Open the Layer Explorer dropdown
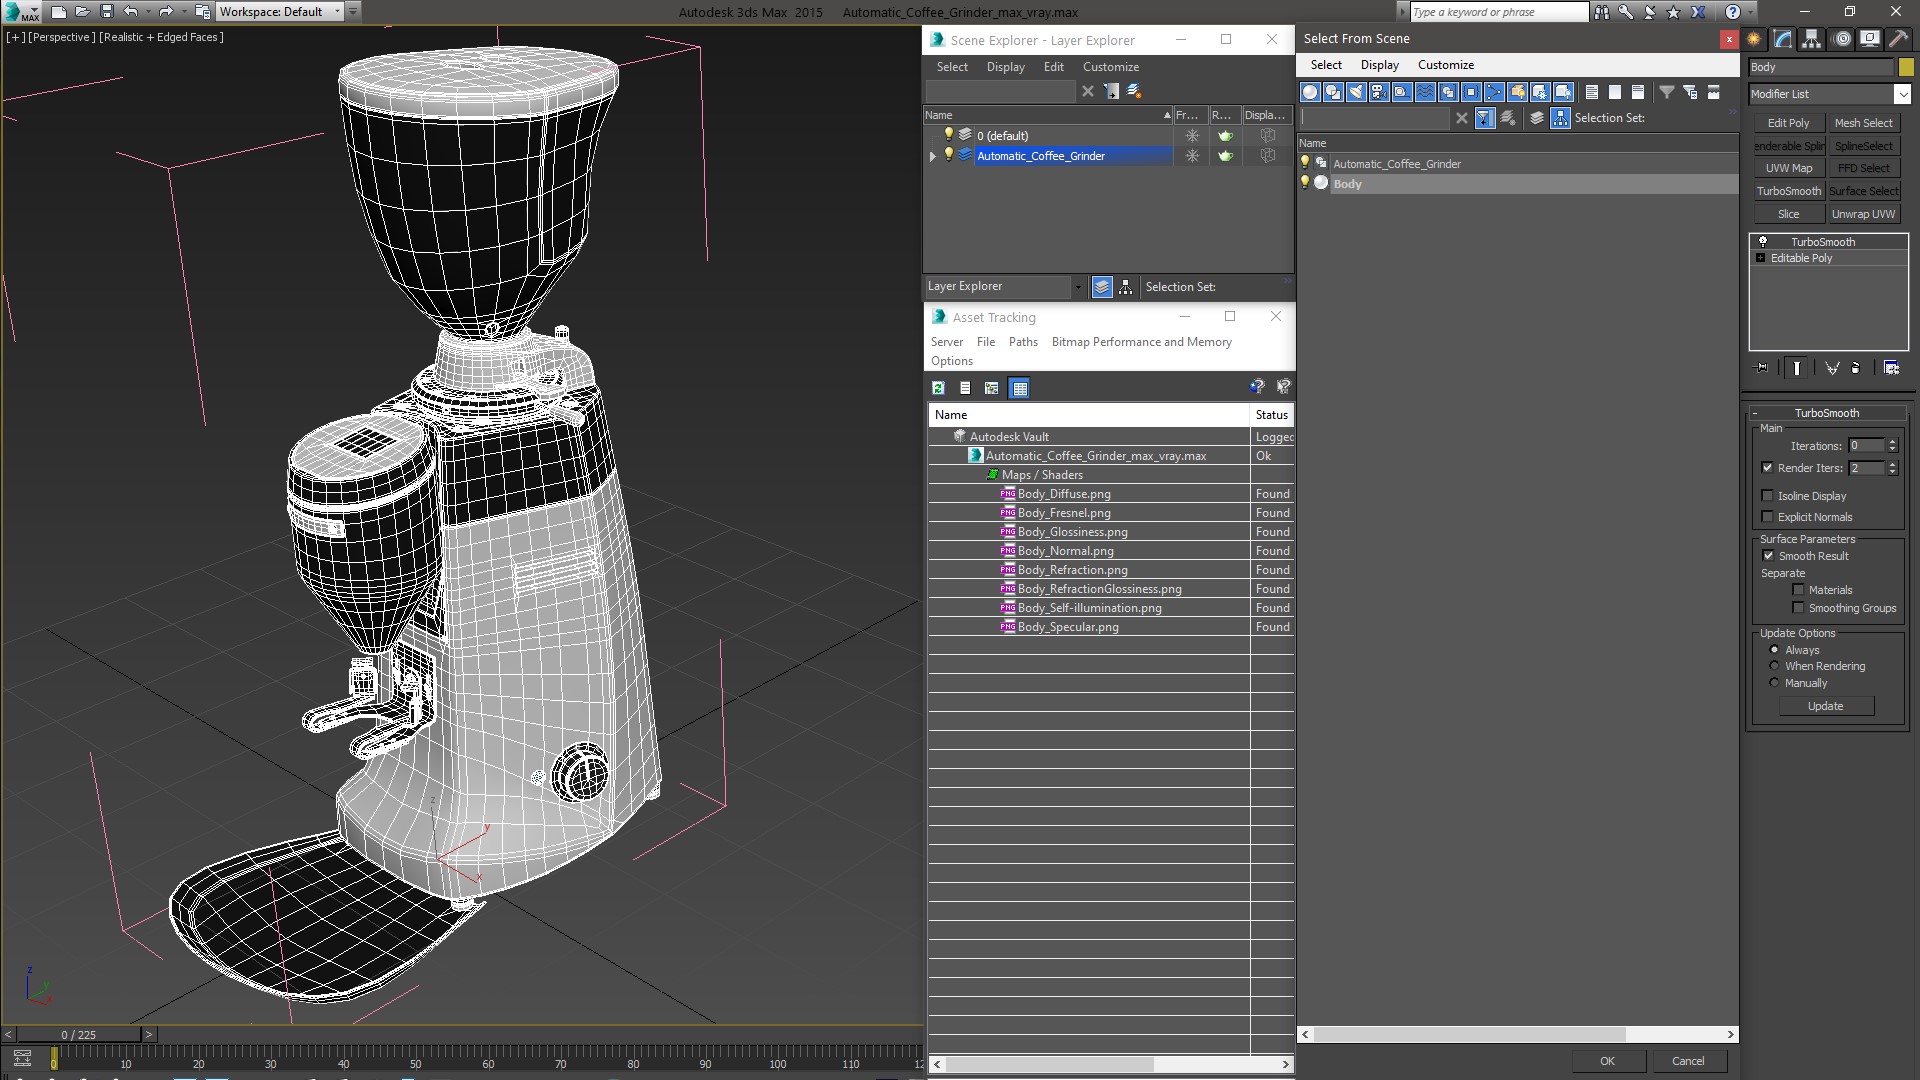This screenshot has height=1080, width=1920. pos(1077,287)
